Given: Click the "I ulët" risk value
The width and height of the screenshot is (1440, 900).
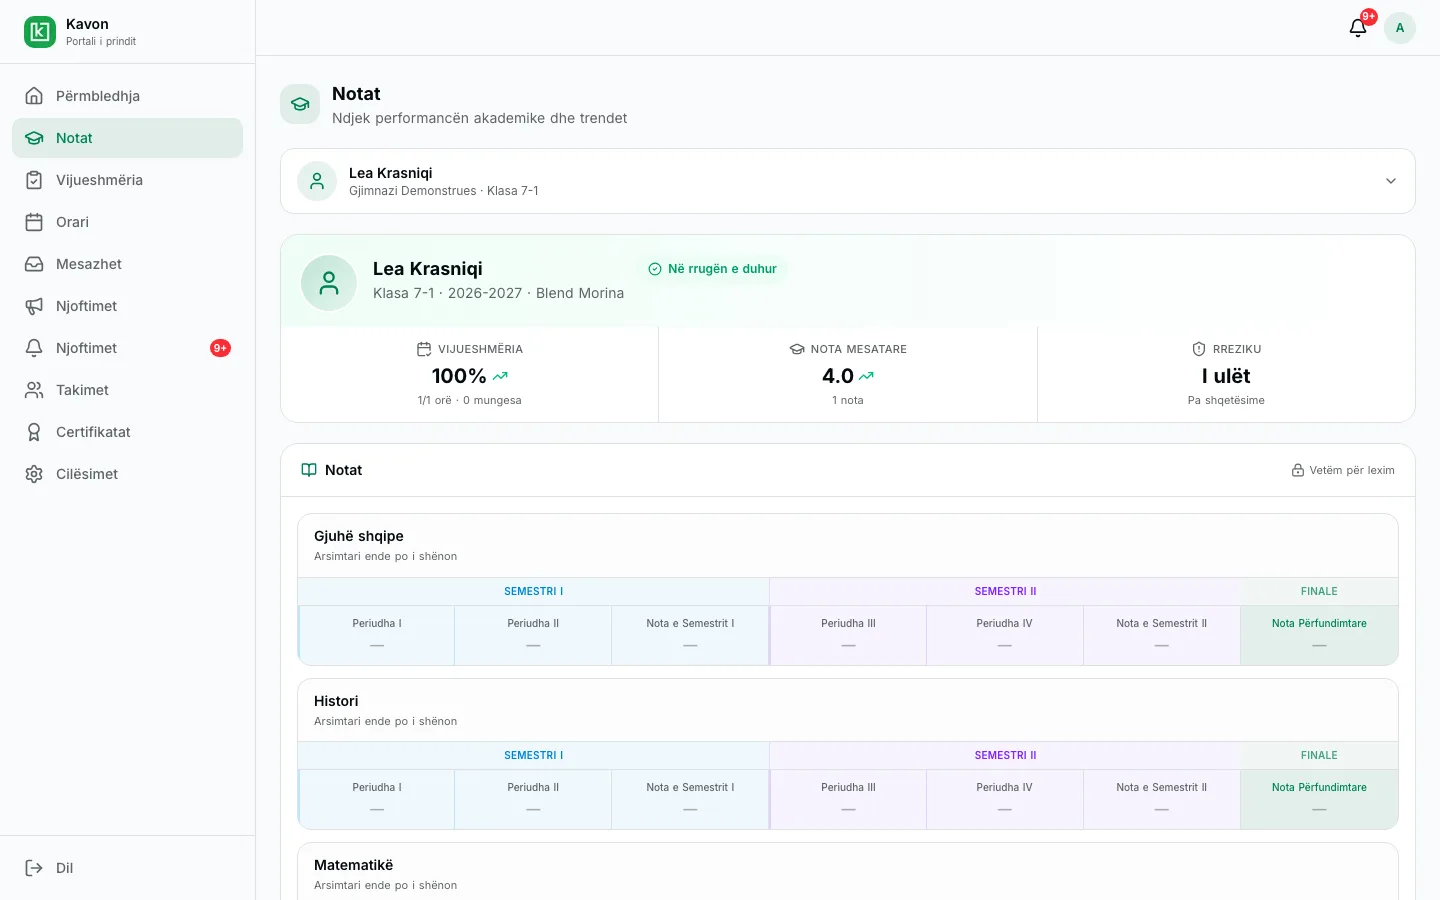Looking at the screenshot, I should [1226, 376].
